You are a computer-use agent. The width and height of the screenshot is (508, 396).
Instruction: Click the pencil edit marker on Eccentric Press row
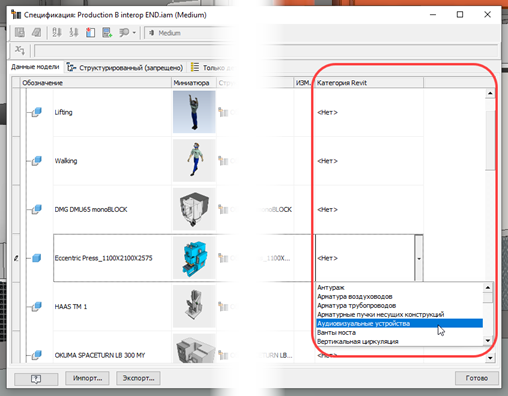click(16, 258)
